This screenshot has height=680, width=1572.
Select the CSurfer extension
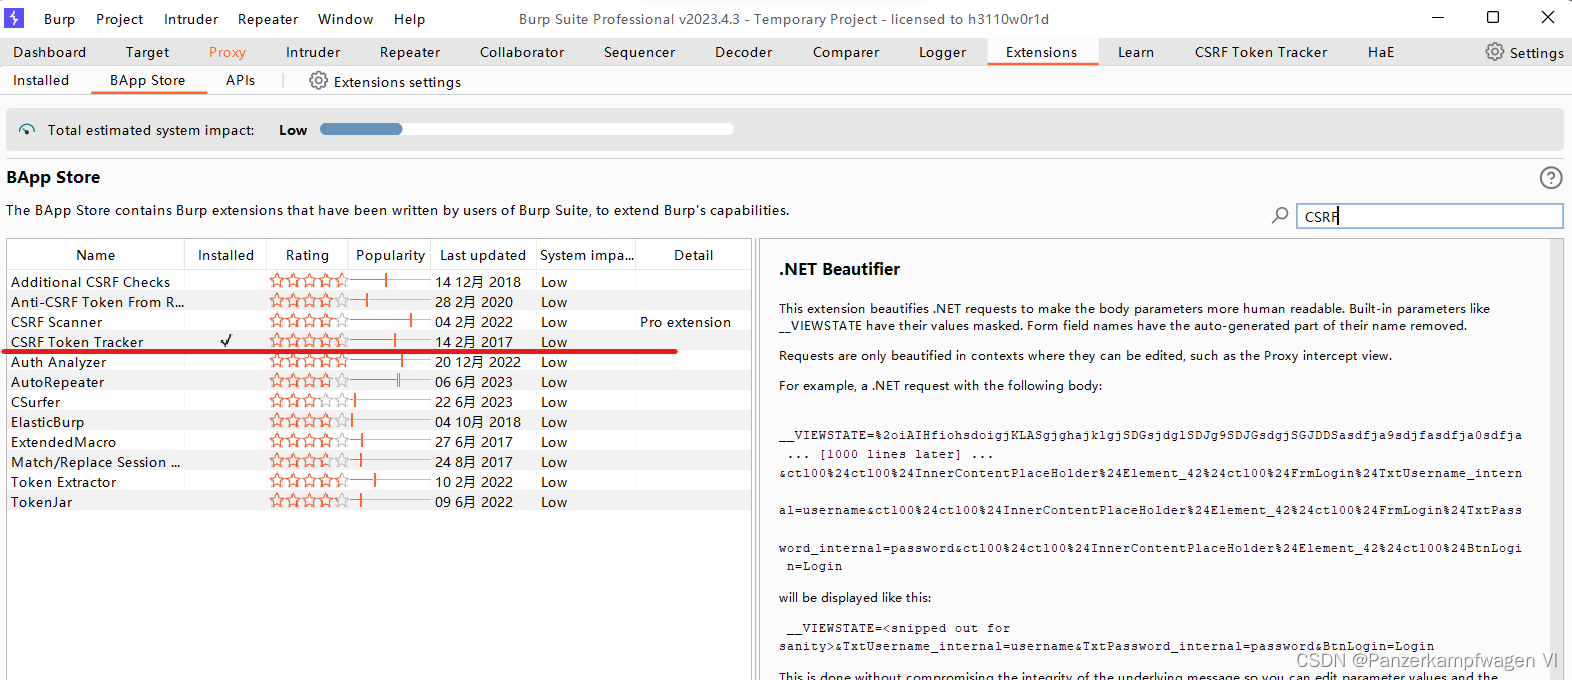coord(379,401)
